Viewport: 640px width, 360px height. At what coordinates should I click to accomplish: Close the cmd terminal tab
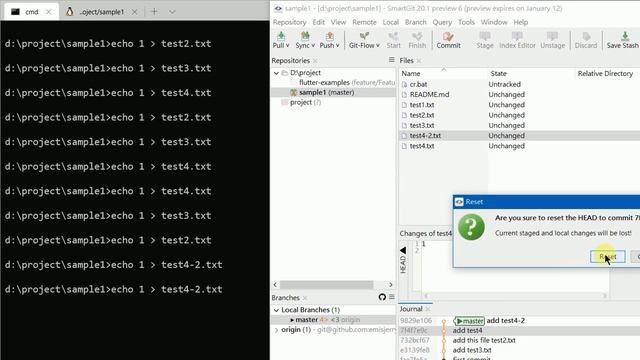tap(49, 12)
